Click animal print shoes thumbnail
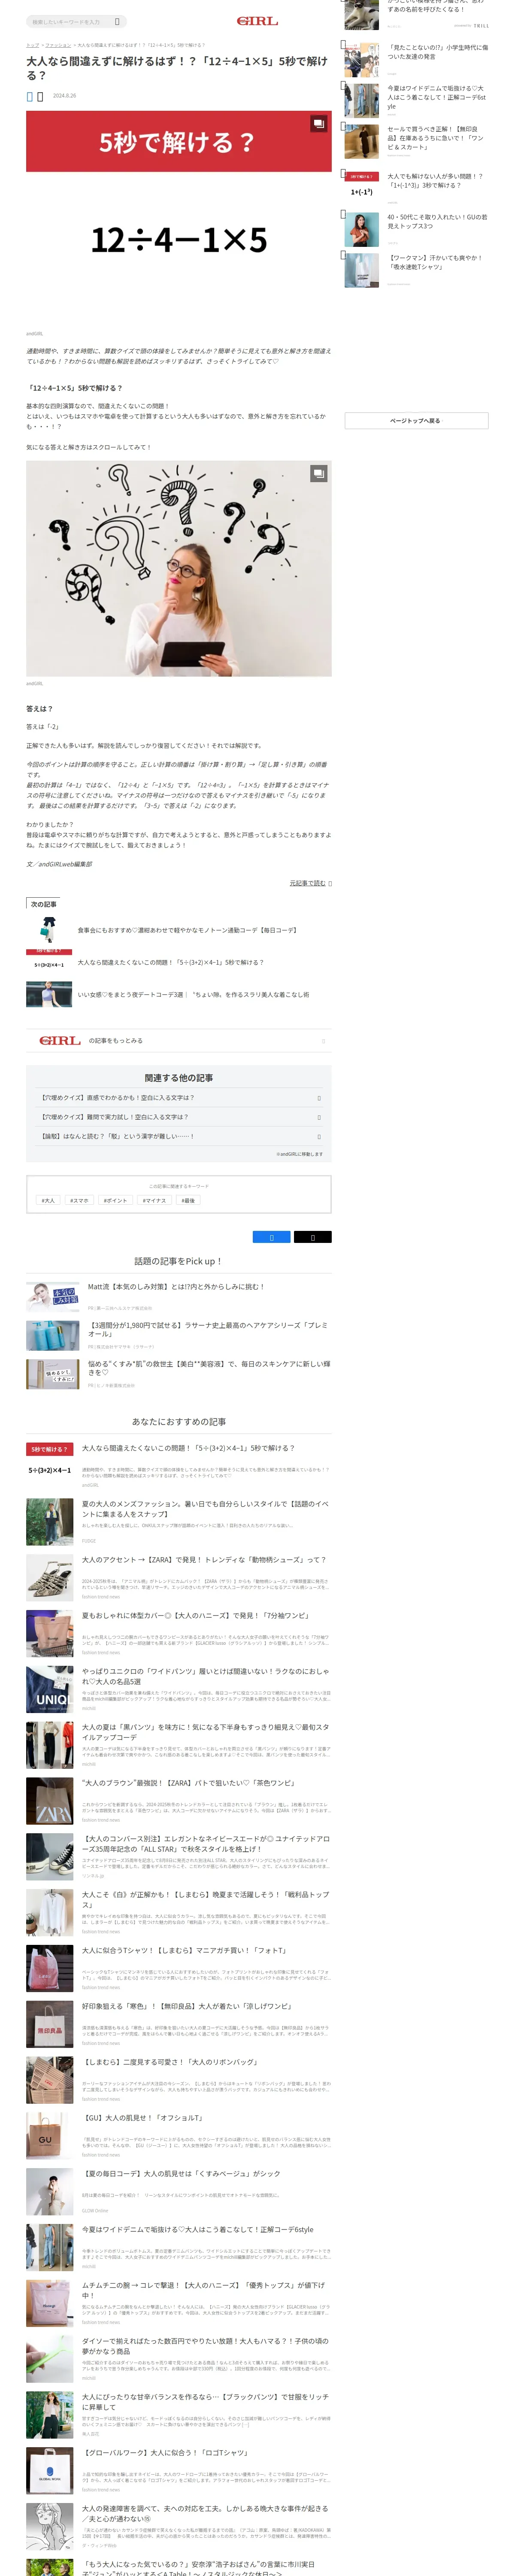The height and width of the screenshot is (2576, 515). click(50, 1578)
